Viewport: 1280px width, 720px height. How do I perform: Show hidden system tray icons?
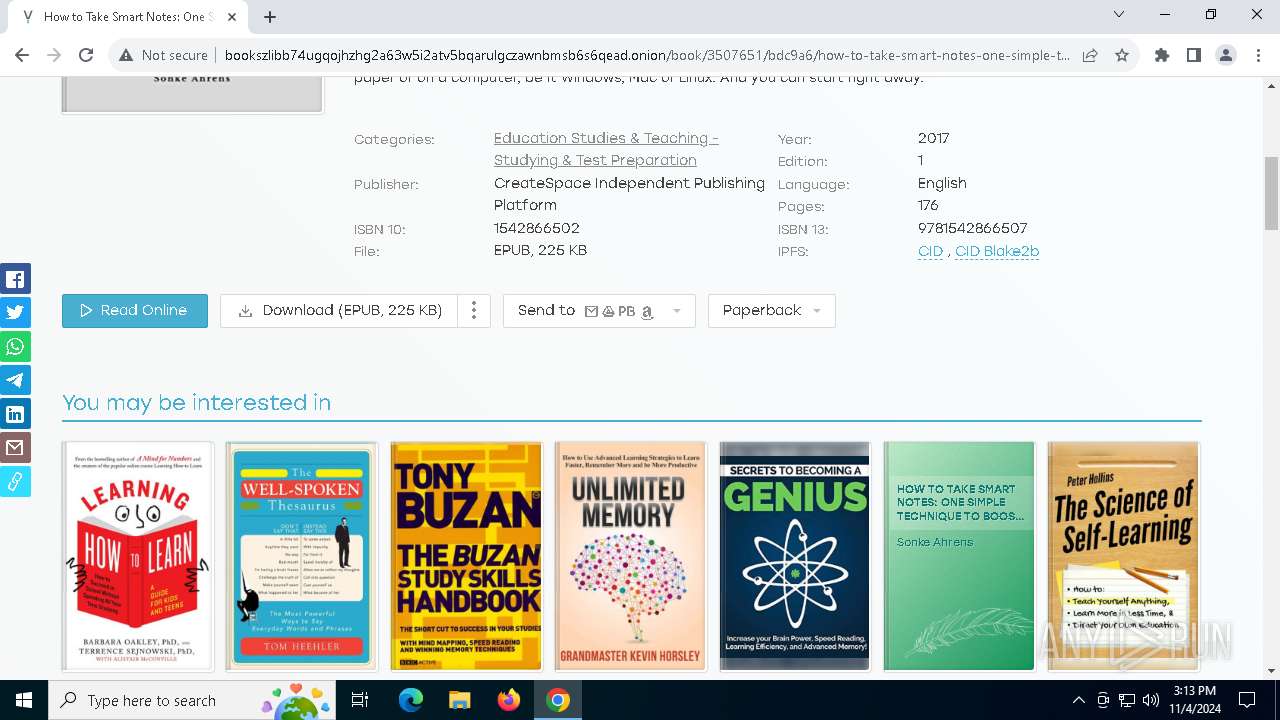1078,700
